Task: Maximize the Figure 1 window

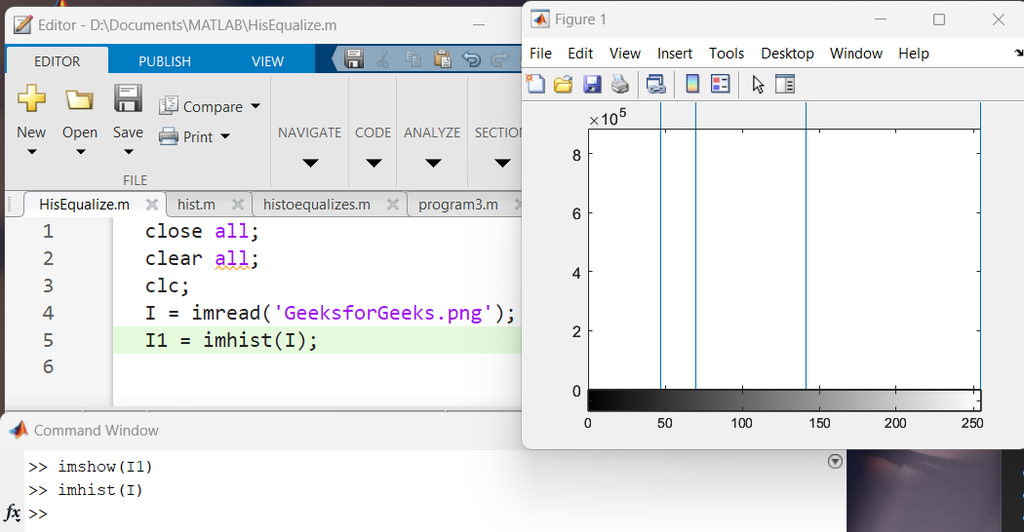Action: (x=939, y=20)
